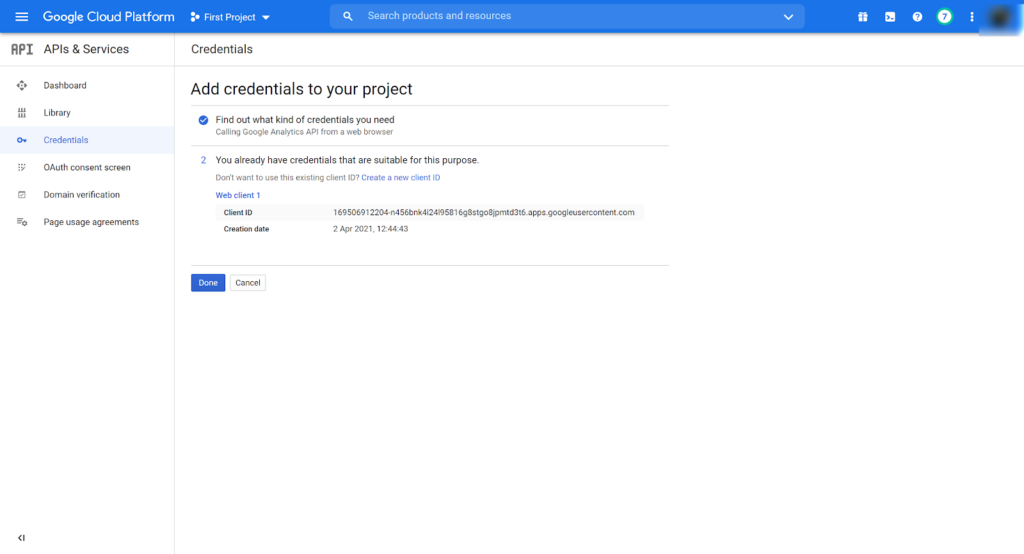Open notifications badge showing 7
1024x554 pixels.
point(944,17)
